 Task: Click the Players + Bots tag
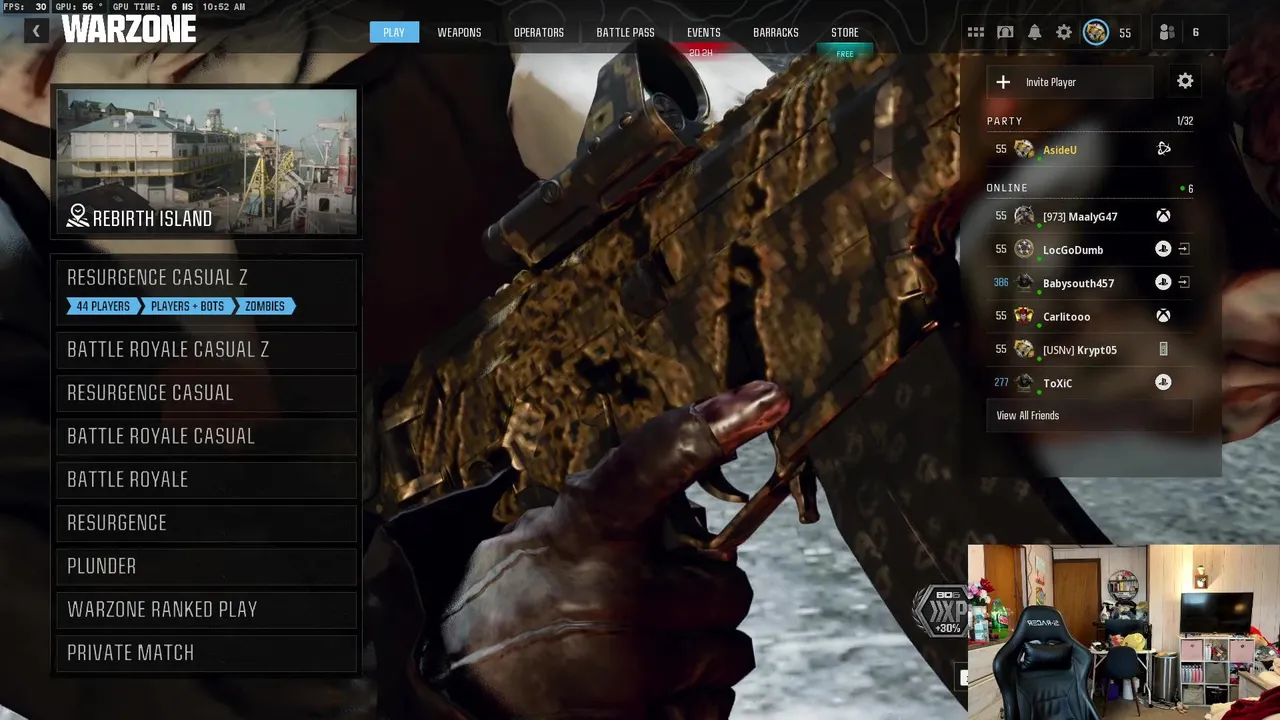pos(187,306)
